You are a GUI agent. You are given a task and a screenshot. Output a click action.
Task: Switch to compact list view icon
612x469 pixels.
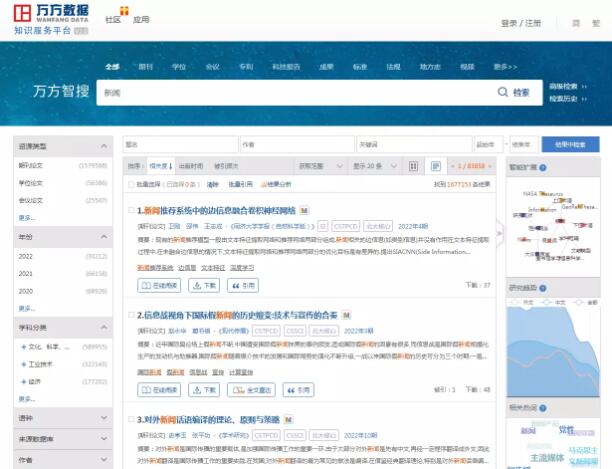413,166
